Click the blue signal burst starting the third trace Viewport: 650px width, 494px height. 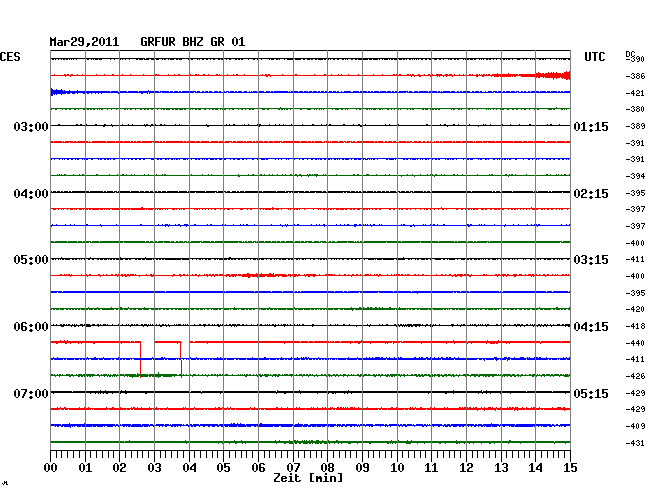[x=61, y=92]
